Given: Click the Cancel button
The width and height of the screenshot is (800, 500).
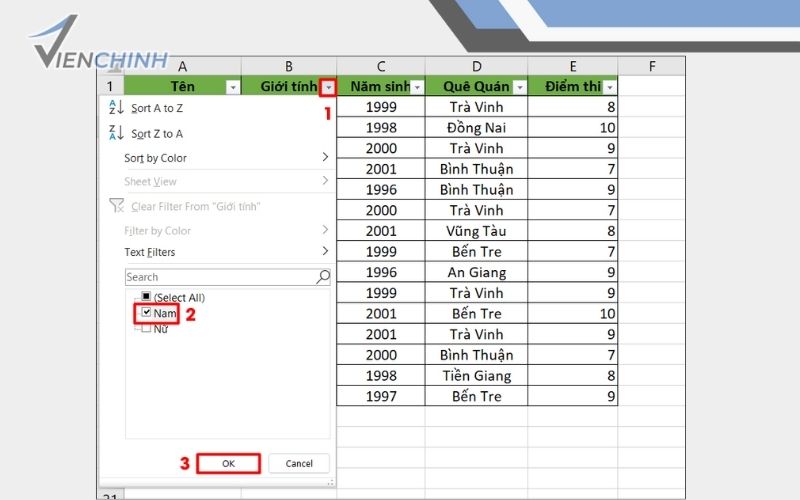Looking at the screenshot, I should pos(299,463).
